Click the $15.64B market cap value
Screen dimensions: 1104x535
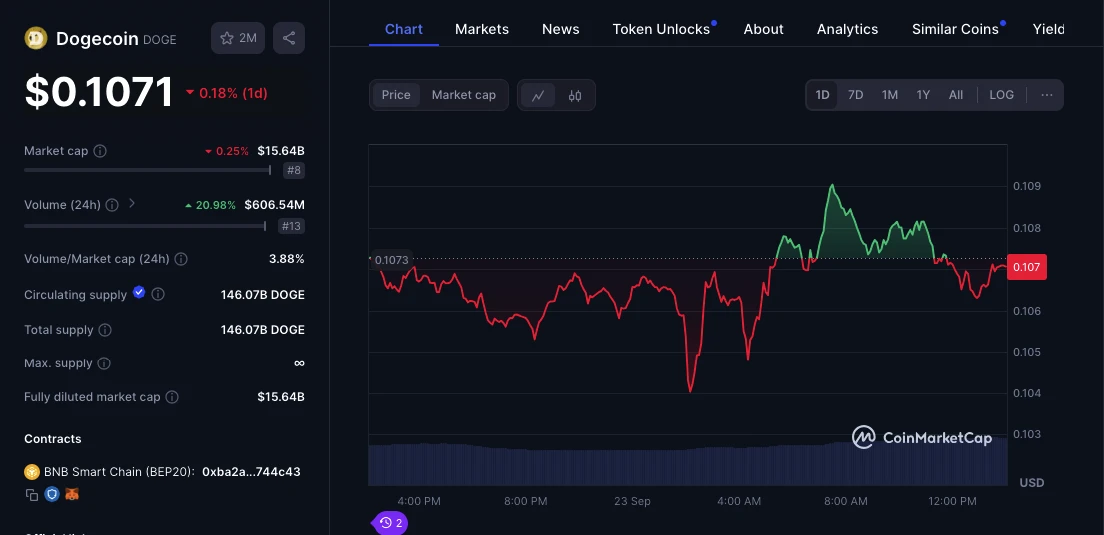281,151
